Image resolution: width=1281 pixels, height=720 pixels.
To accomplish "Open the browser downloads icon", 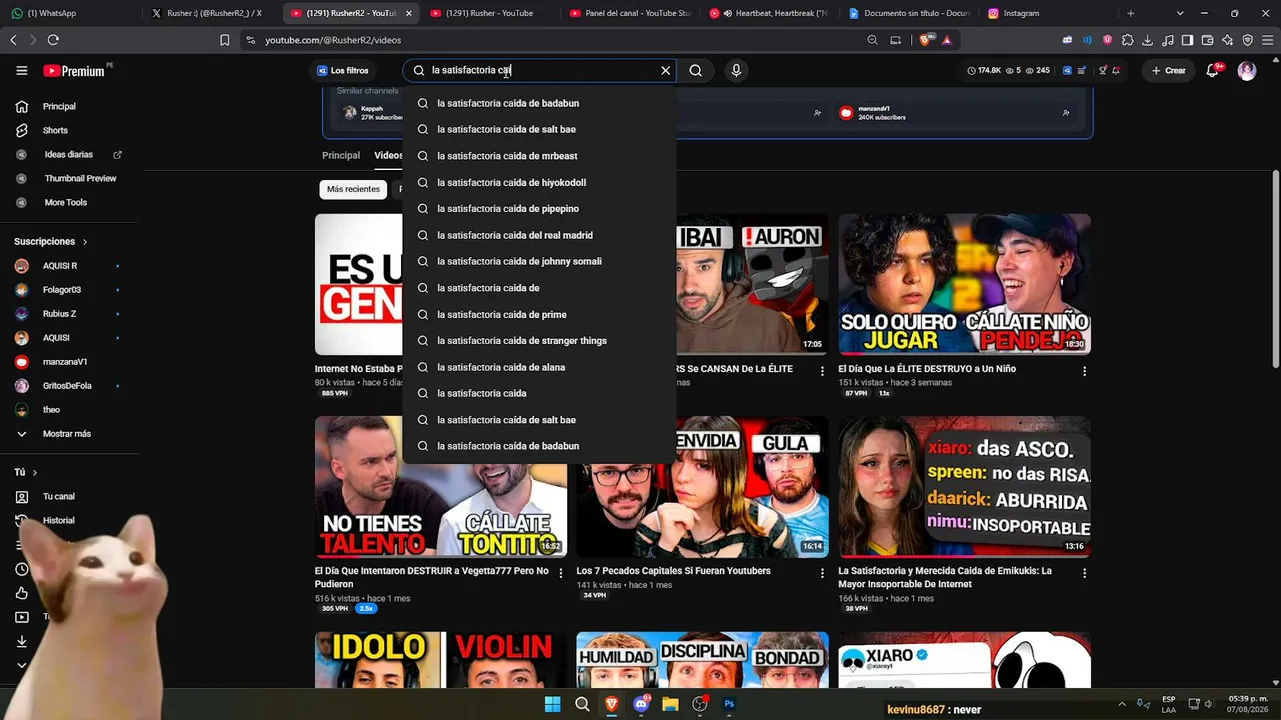I will [x=1147, y=40].
